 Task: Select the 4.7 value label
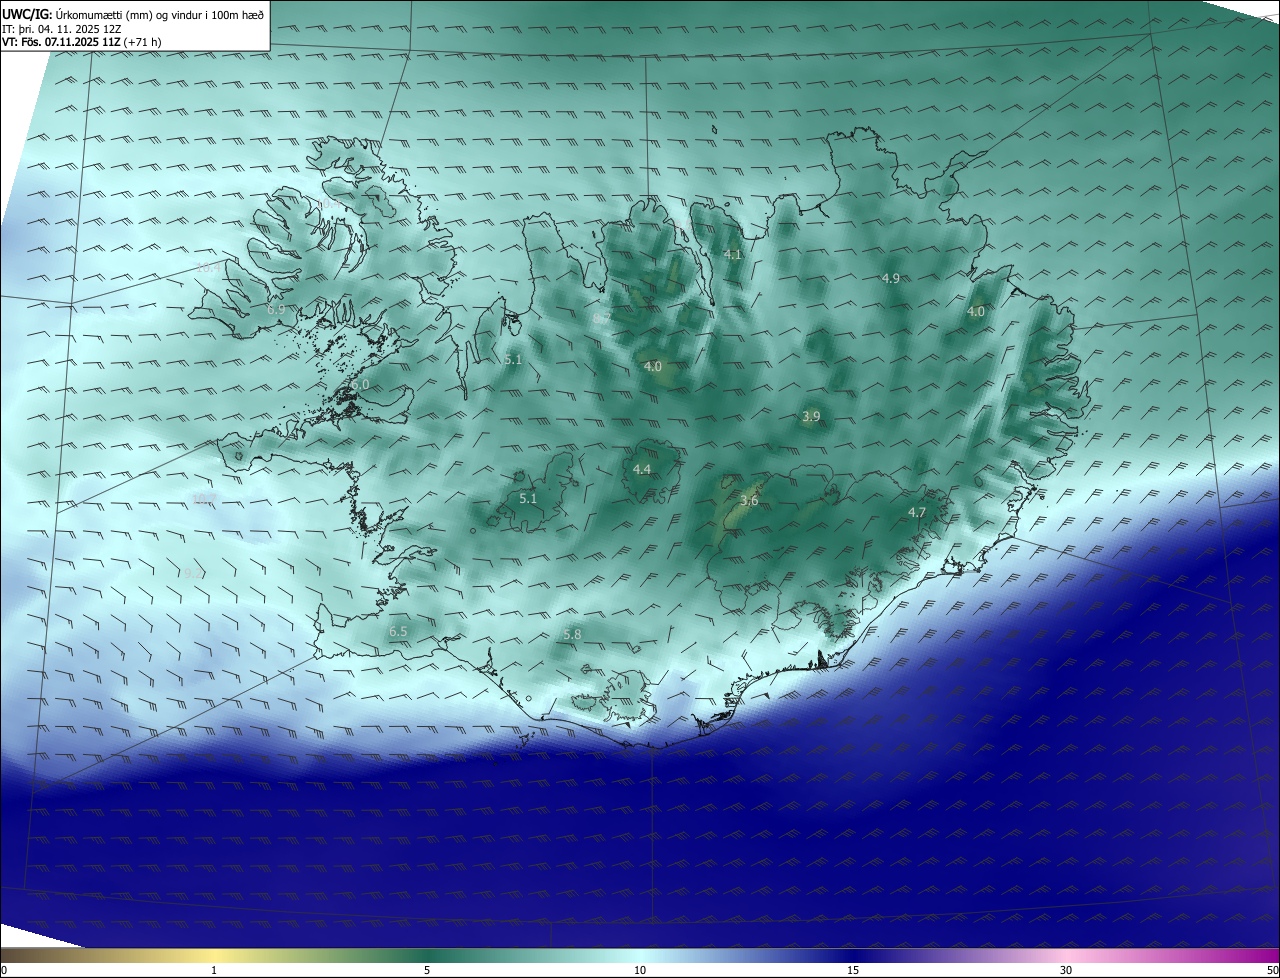(917, 512)
